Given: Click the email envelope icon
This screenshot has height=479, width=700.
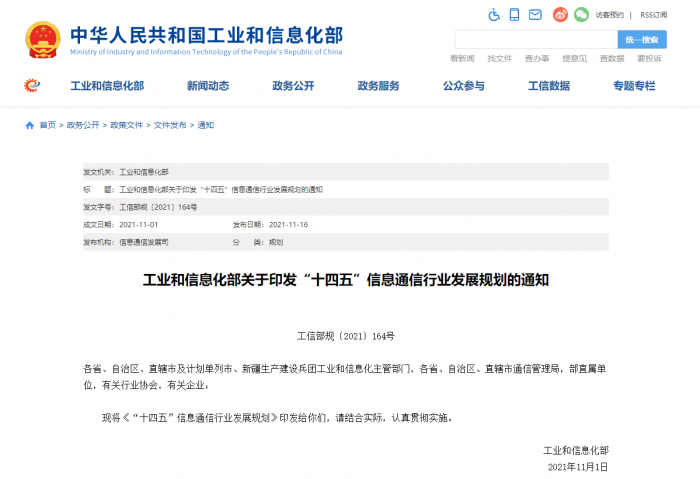Looking at the screenshot, I should [536, 14].
